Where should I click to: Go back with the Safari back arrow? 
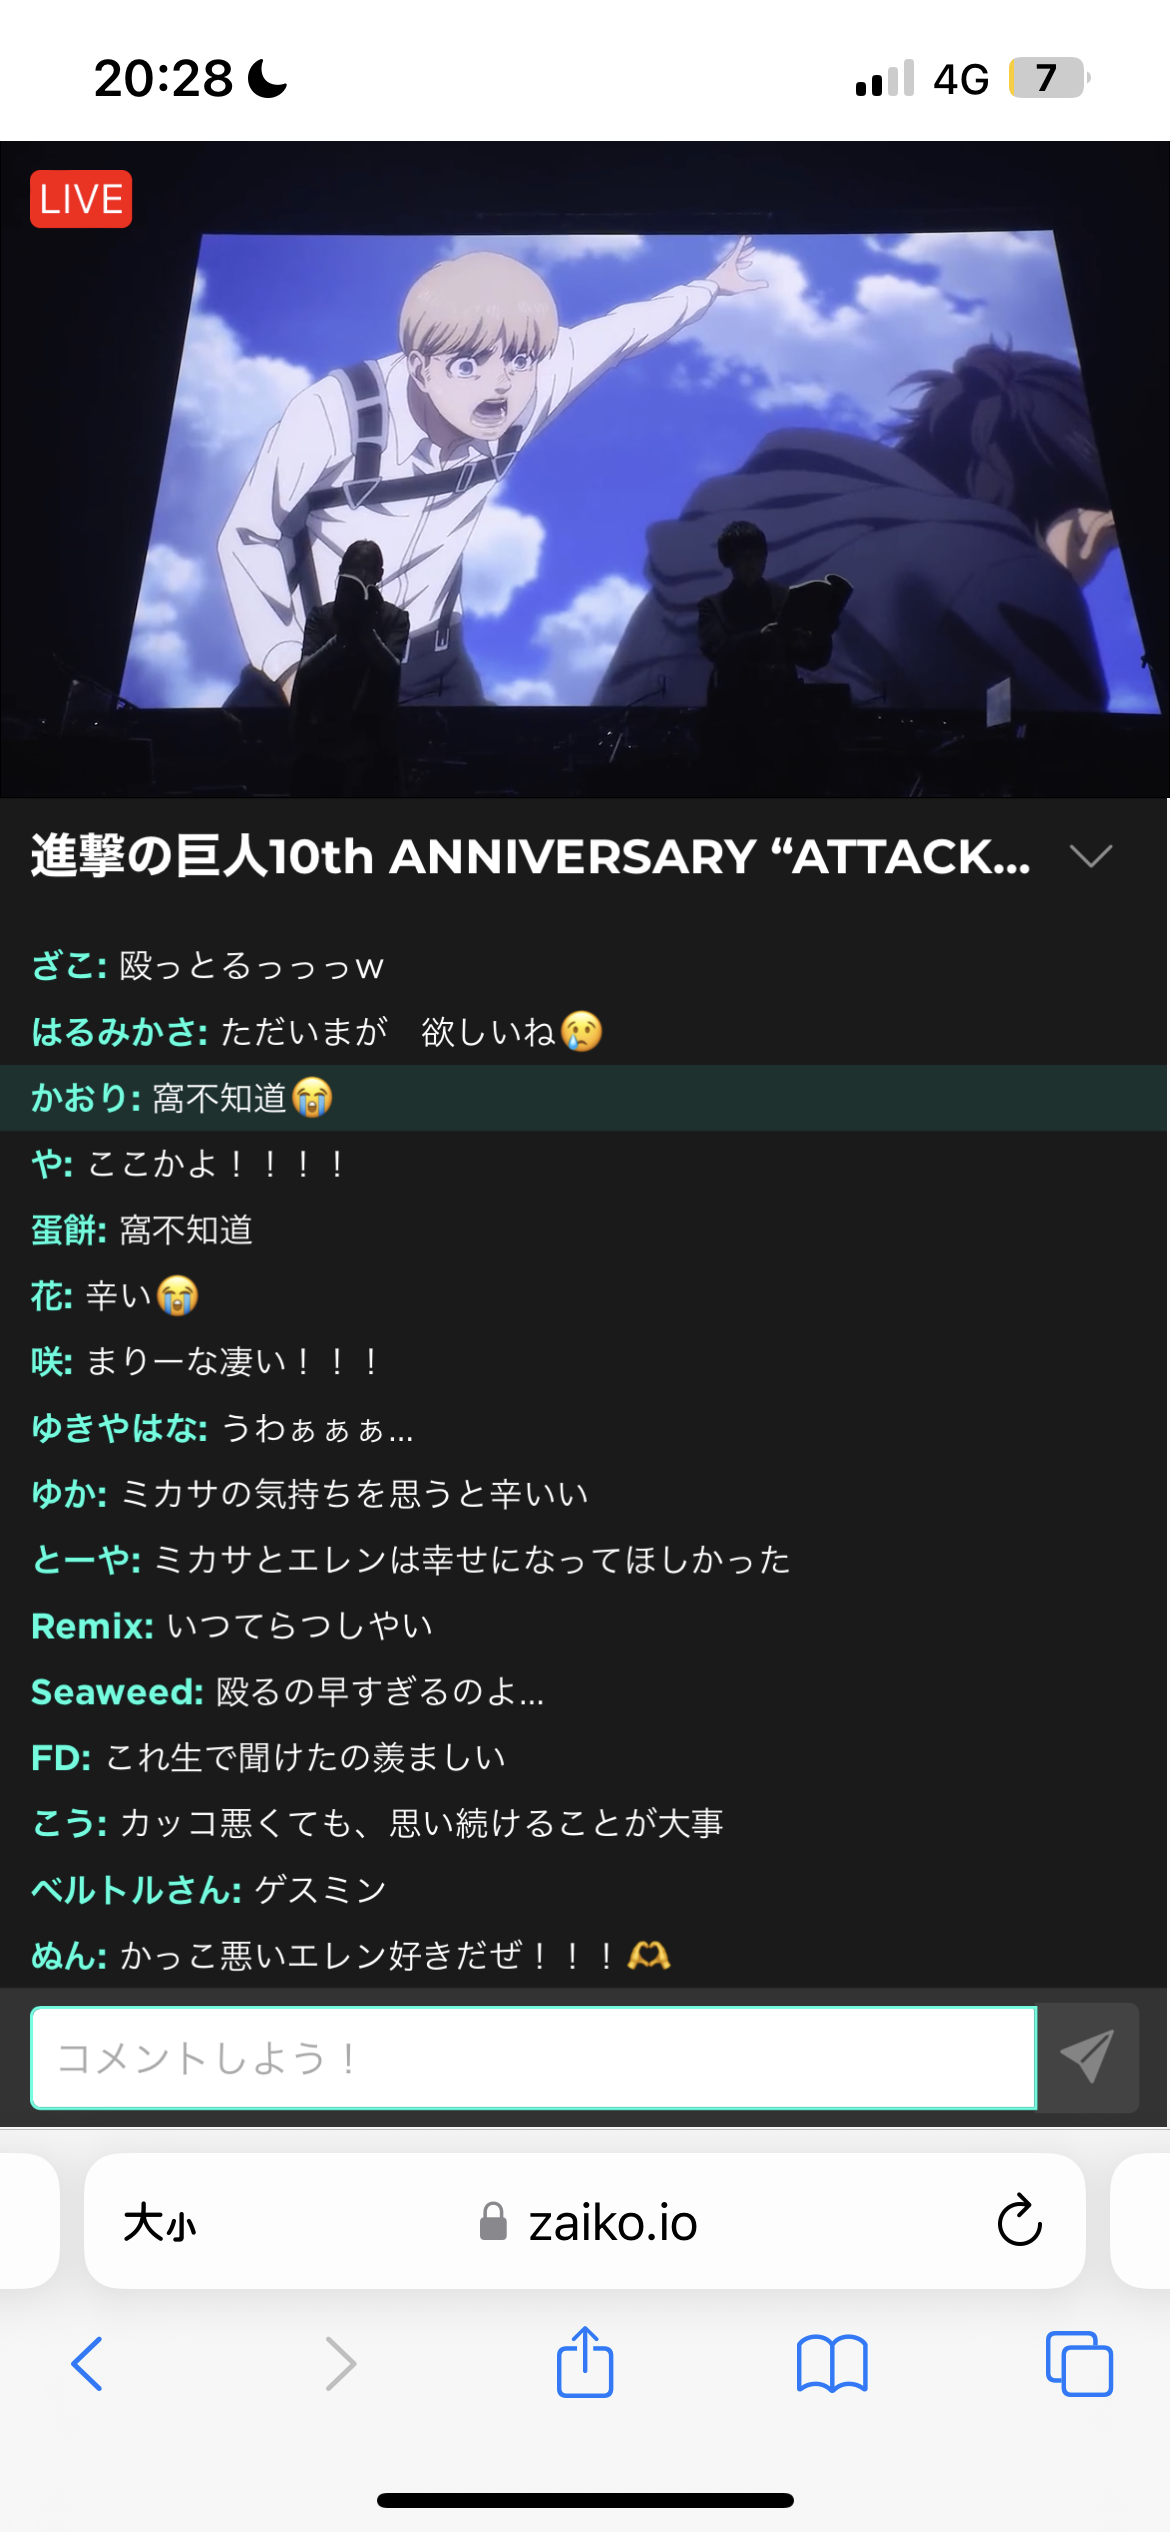(88, 2364)
